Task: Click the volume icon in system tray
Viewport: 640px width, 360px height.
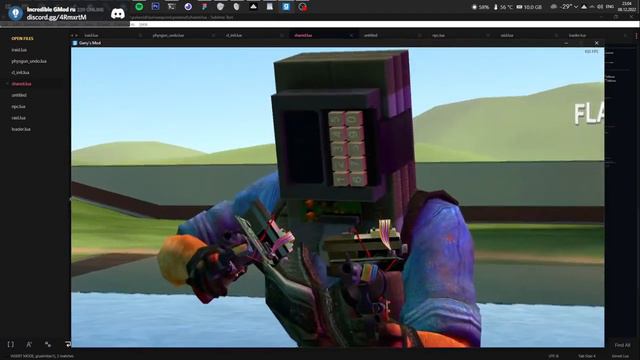Action: click(x=600, y=7)
